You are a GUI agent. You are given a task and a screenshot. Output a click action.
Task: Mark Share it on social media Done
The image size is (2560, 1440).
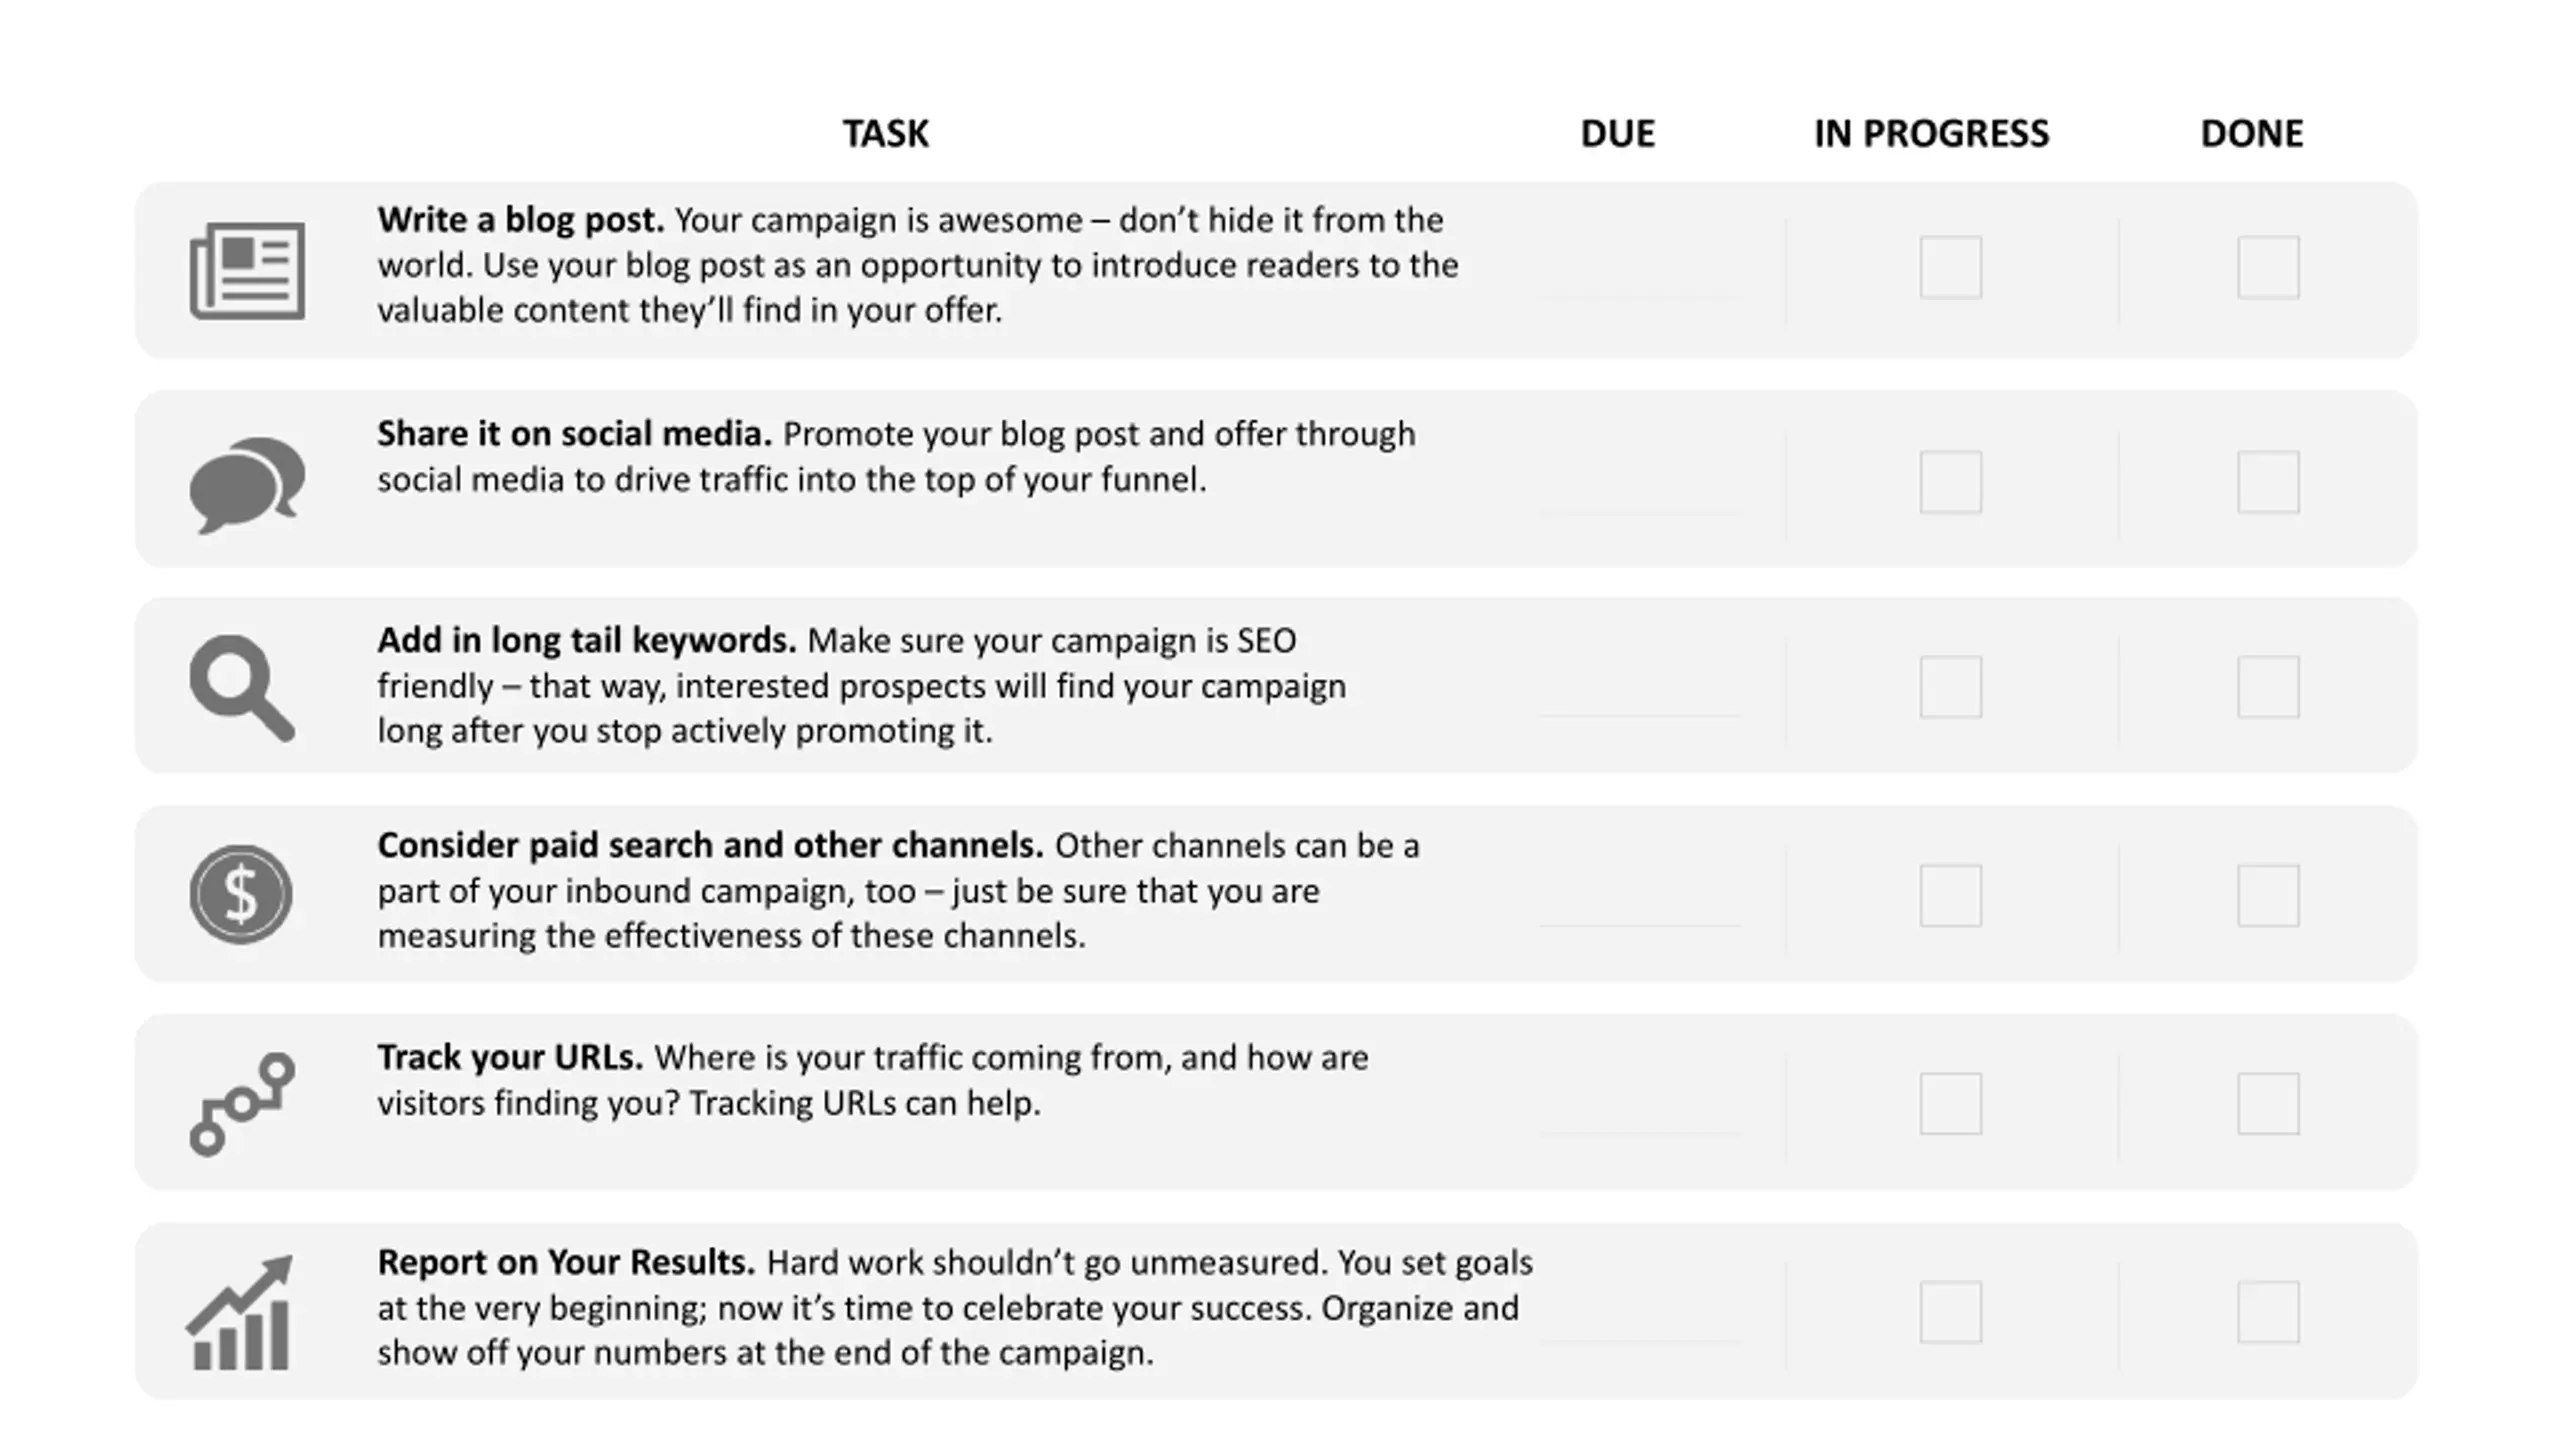coord(2268,482)
